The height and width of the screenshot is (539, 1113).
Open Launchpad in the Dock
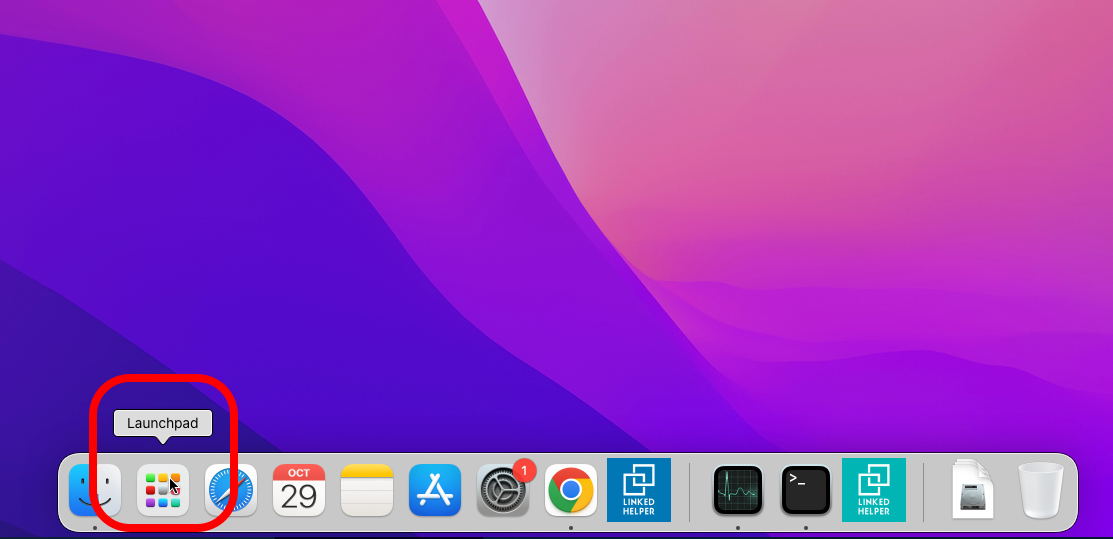click(x=163, y=490)
